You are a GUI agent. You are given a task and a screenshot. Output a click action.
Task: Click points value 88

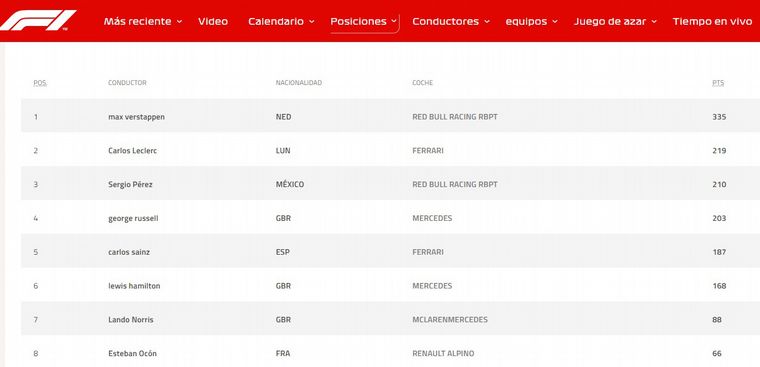[717, 320]
